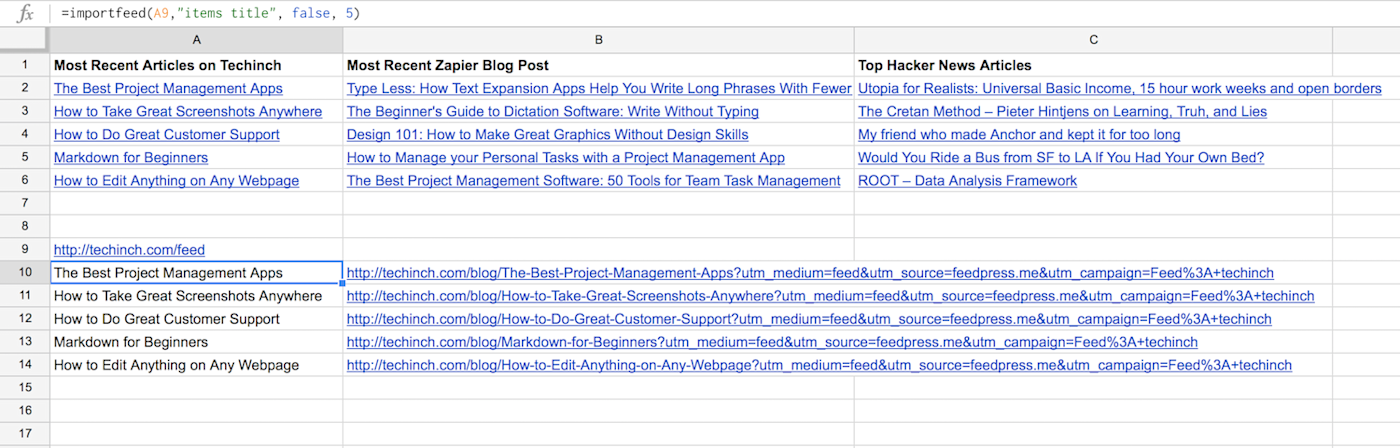The height and width of the screenshot is (448, 1400).
Task: Open 'How to Edit Anything on Any Webpage' link in row 6
Action: click(176, 181)
